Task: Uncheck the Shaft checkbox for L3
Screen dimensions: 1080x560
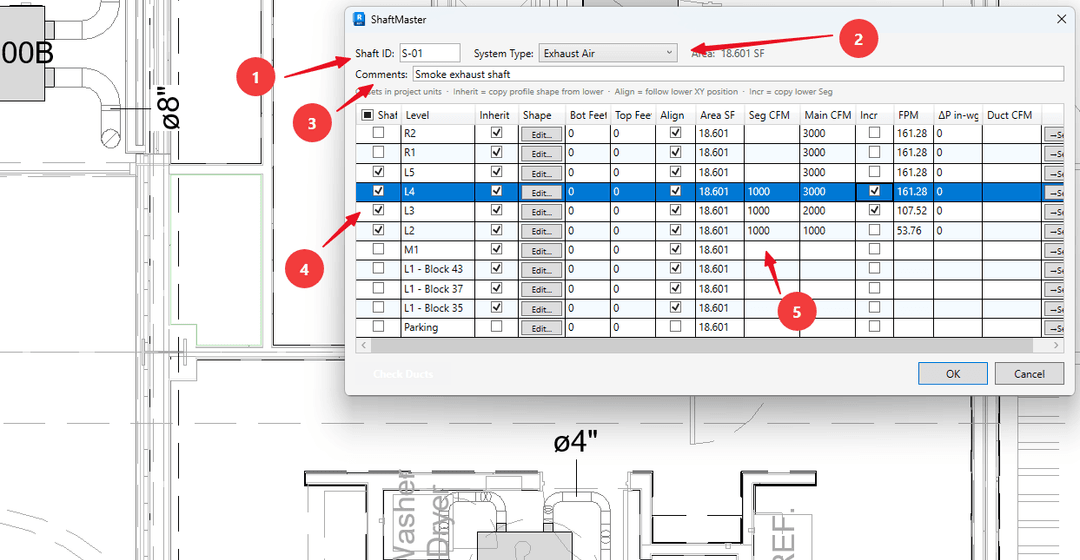Action: (378, 210)
